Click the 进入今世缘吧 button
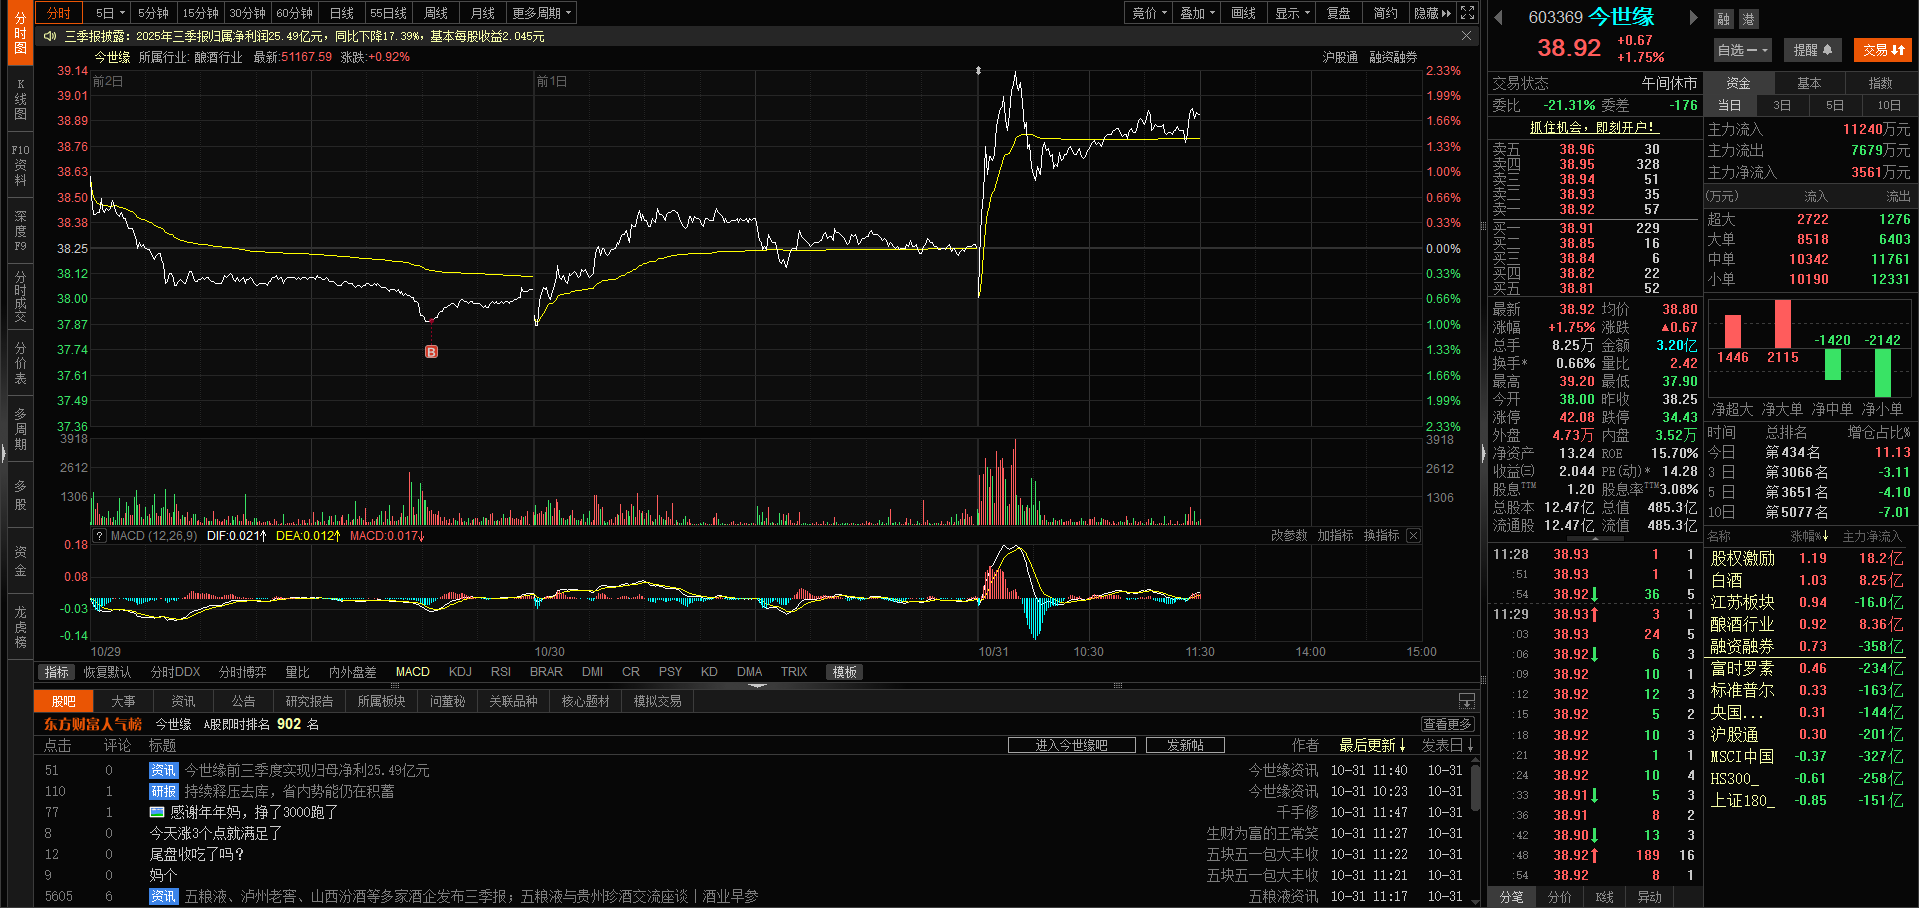 [1071, 745]
